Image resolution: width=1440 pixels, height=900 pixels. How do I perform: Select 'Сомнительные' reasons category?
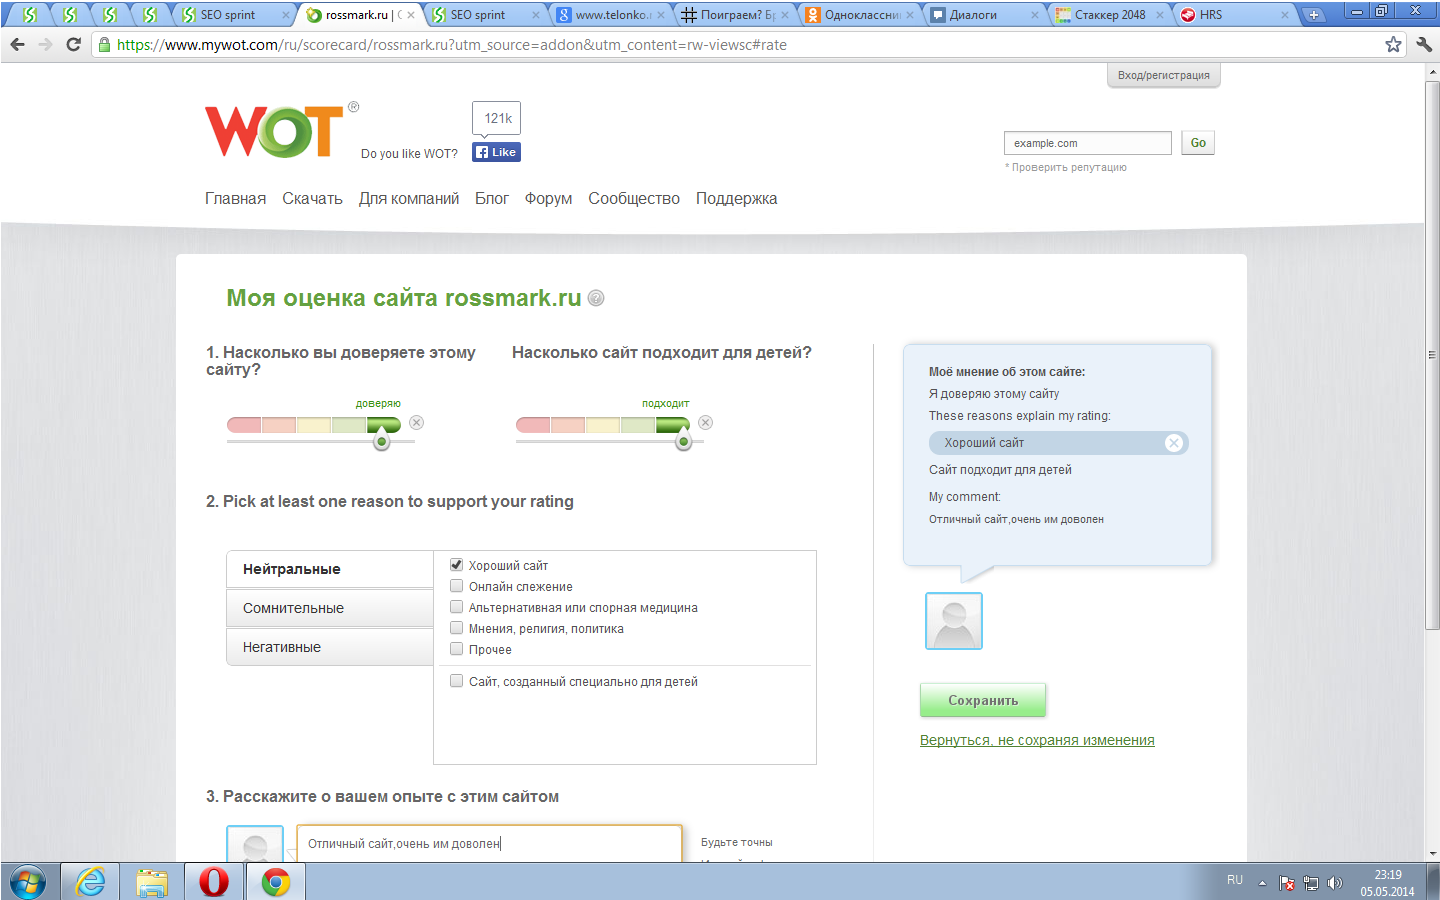point(330,608)
